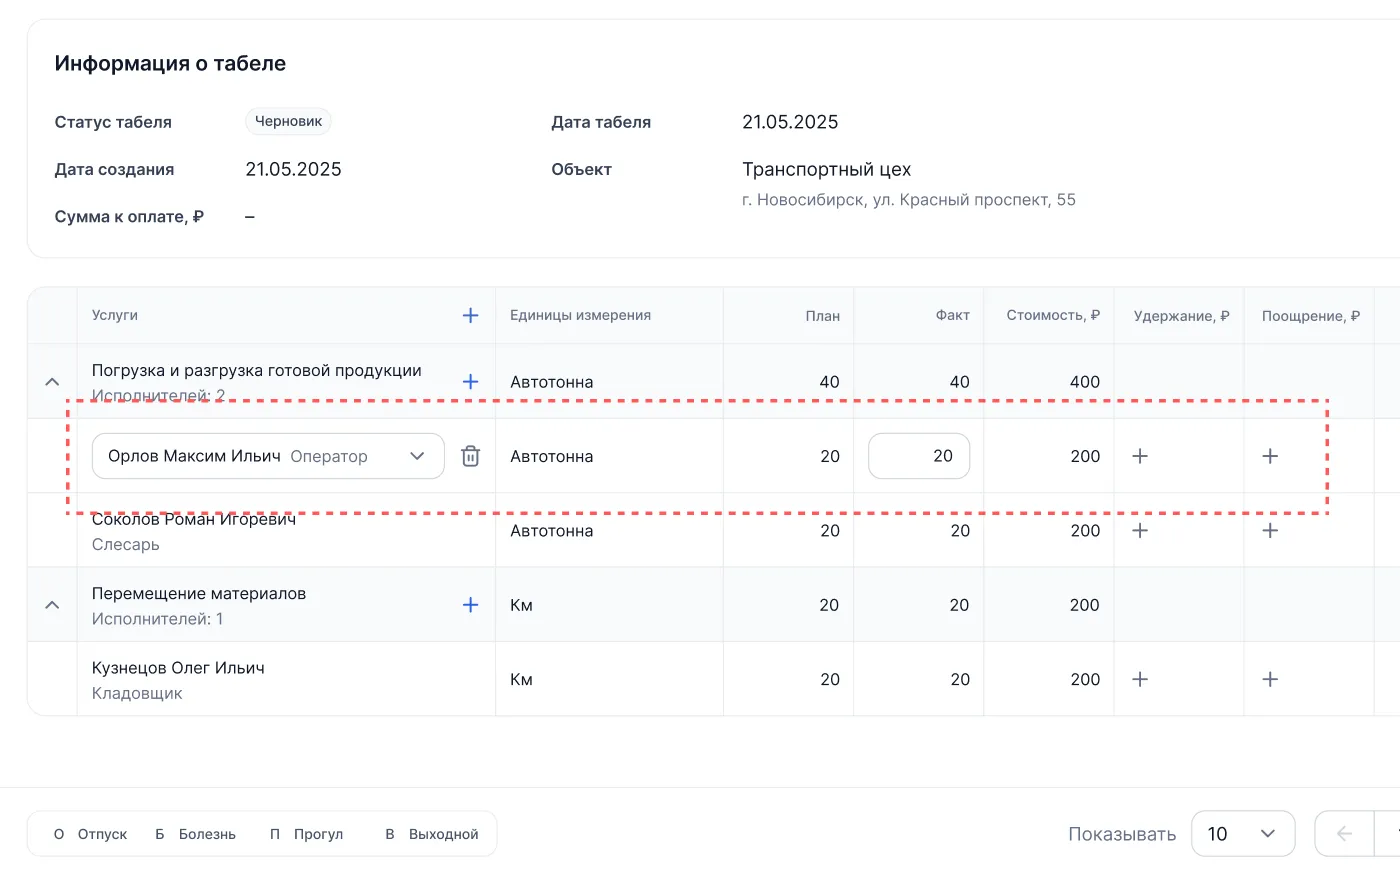Image resolution: width=1400 pixels, height=880 pixels.
Task: Select the Прогул legend item
Action: 306,834
